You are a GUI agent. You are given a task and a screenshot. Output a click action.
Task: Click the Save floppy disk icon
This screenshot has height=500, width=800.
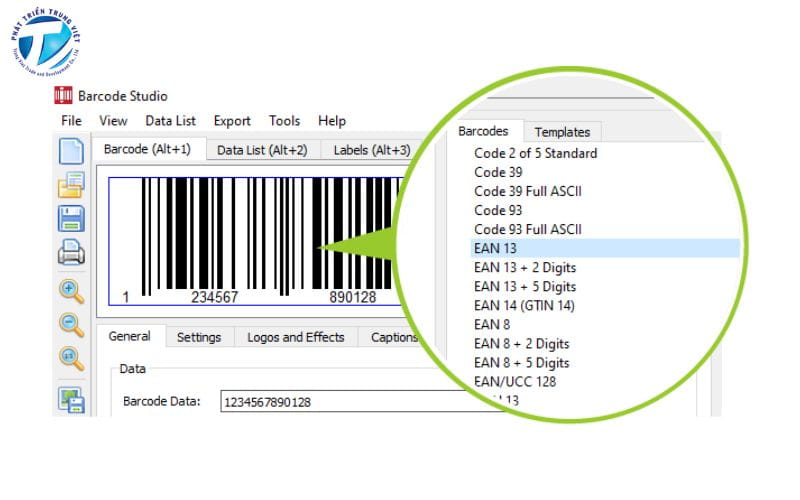click(71, 219)
